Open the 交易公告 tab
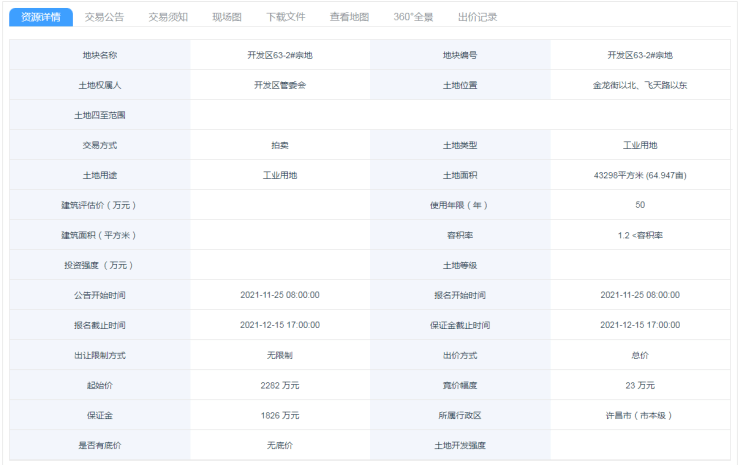 tap(105, 17)
